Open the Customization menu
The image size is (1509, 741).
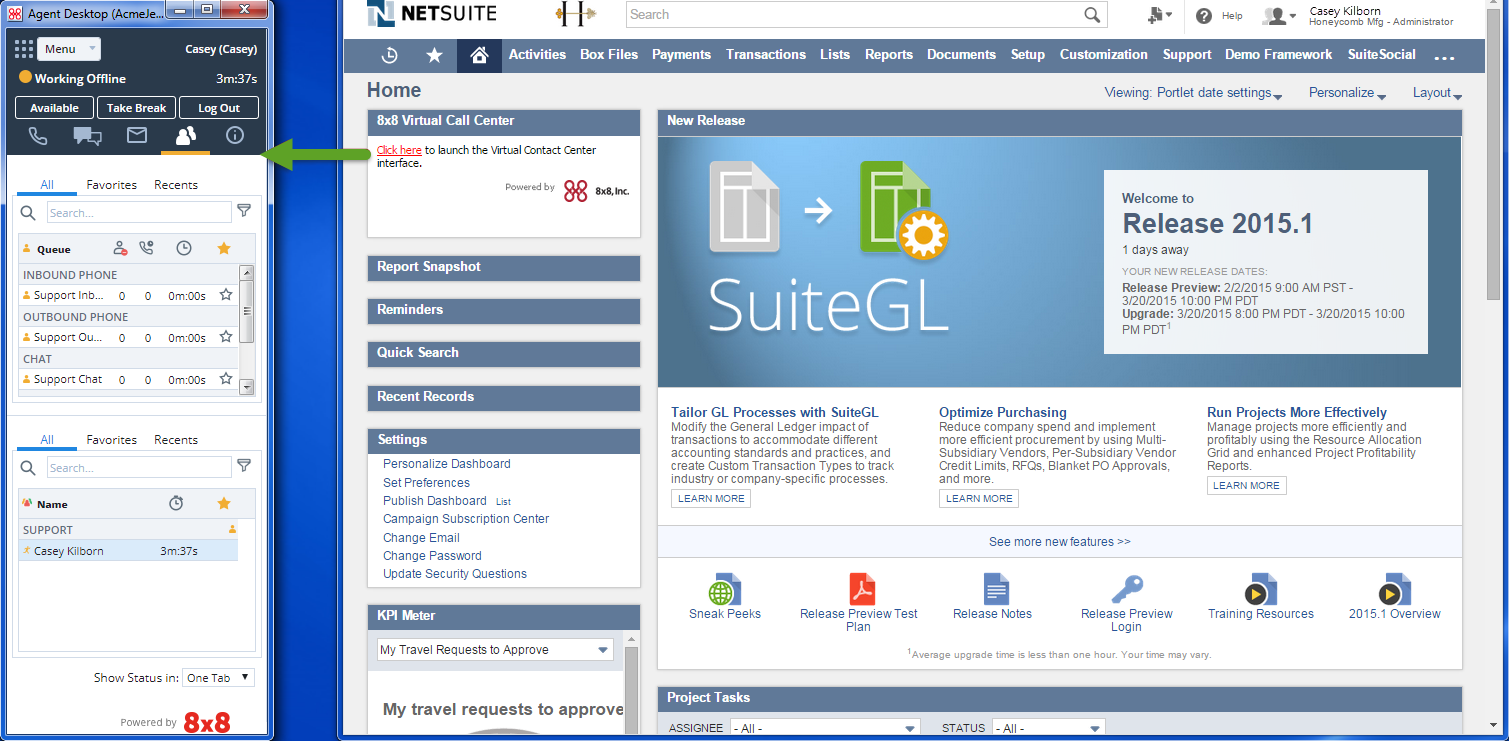(x=1104, y=55)
